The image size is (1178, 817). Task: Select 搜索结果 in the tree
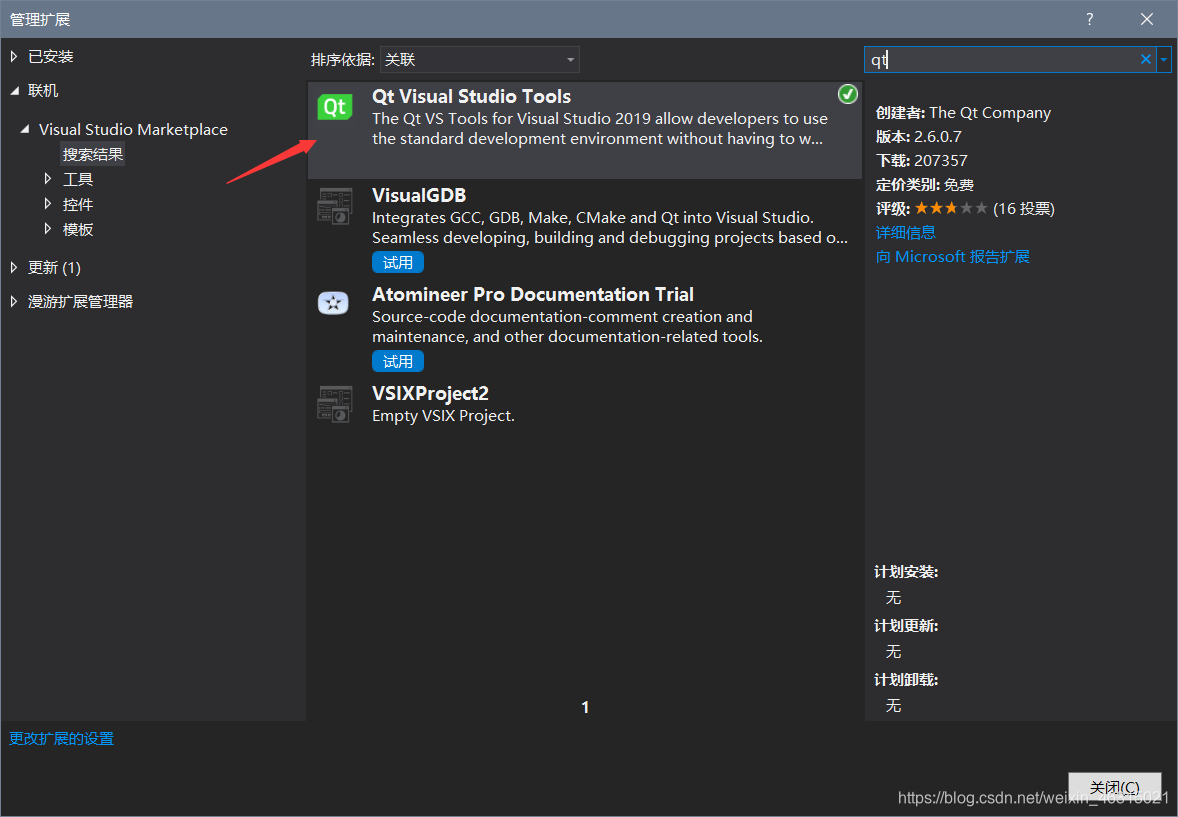tap(93, 154)
